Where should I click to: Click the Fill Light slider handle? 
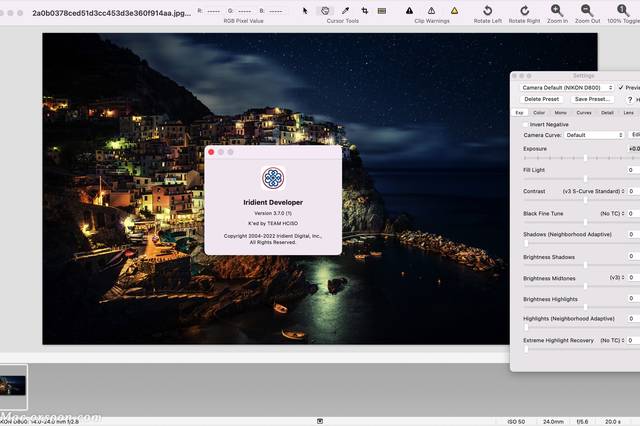point(585,179)
